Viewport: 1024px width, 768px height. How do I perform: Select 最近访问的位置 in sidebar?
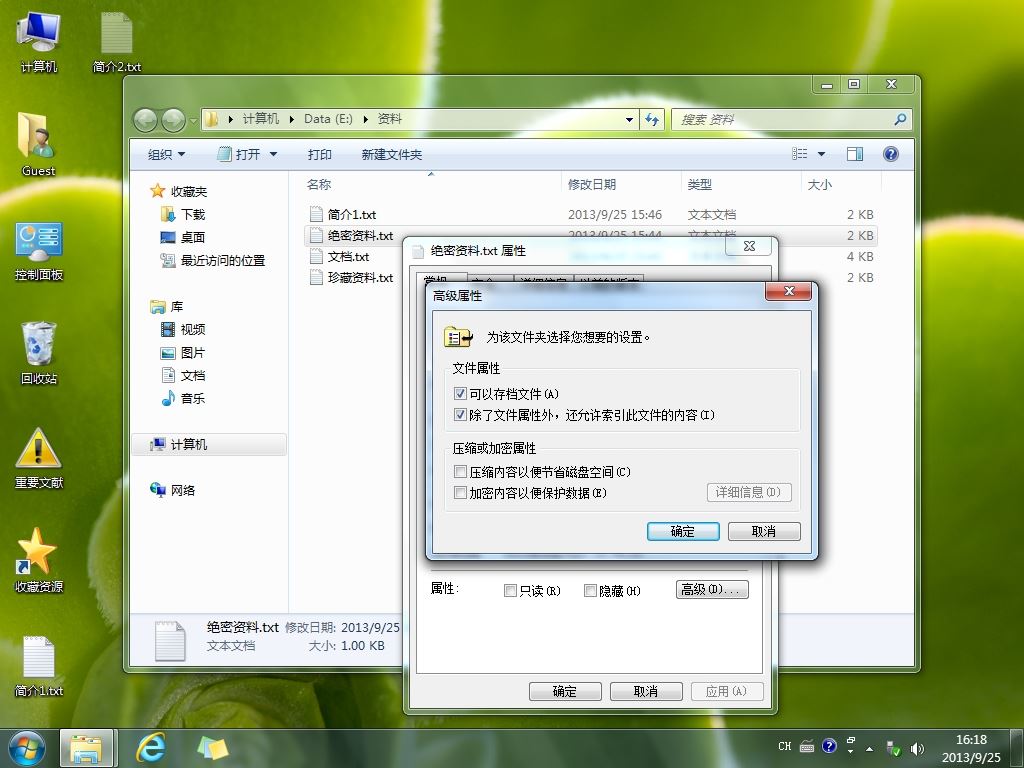point(213,261)
